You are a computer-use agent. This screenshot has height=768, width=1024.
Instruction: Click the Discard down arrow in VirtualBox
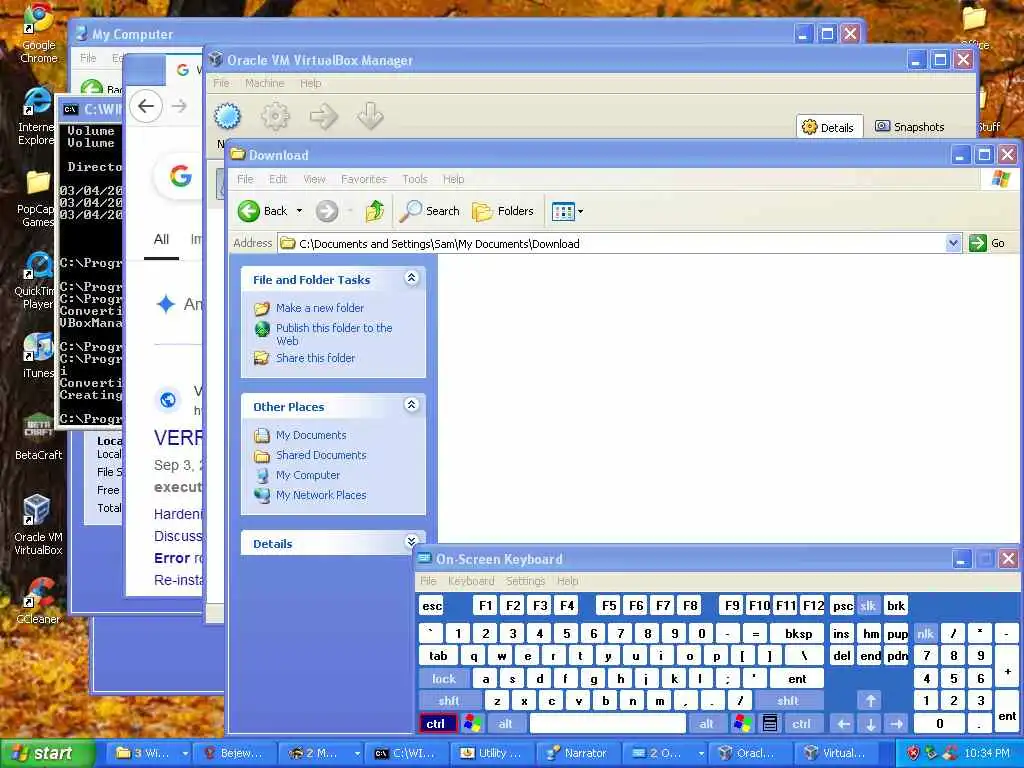coord(370,116)
